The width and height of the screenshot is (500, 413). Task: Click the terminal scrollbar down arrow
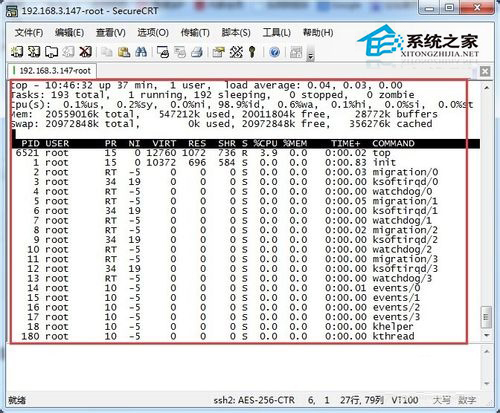click(x=486, y=335)
